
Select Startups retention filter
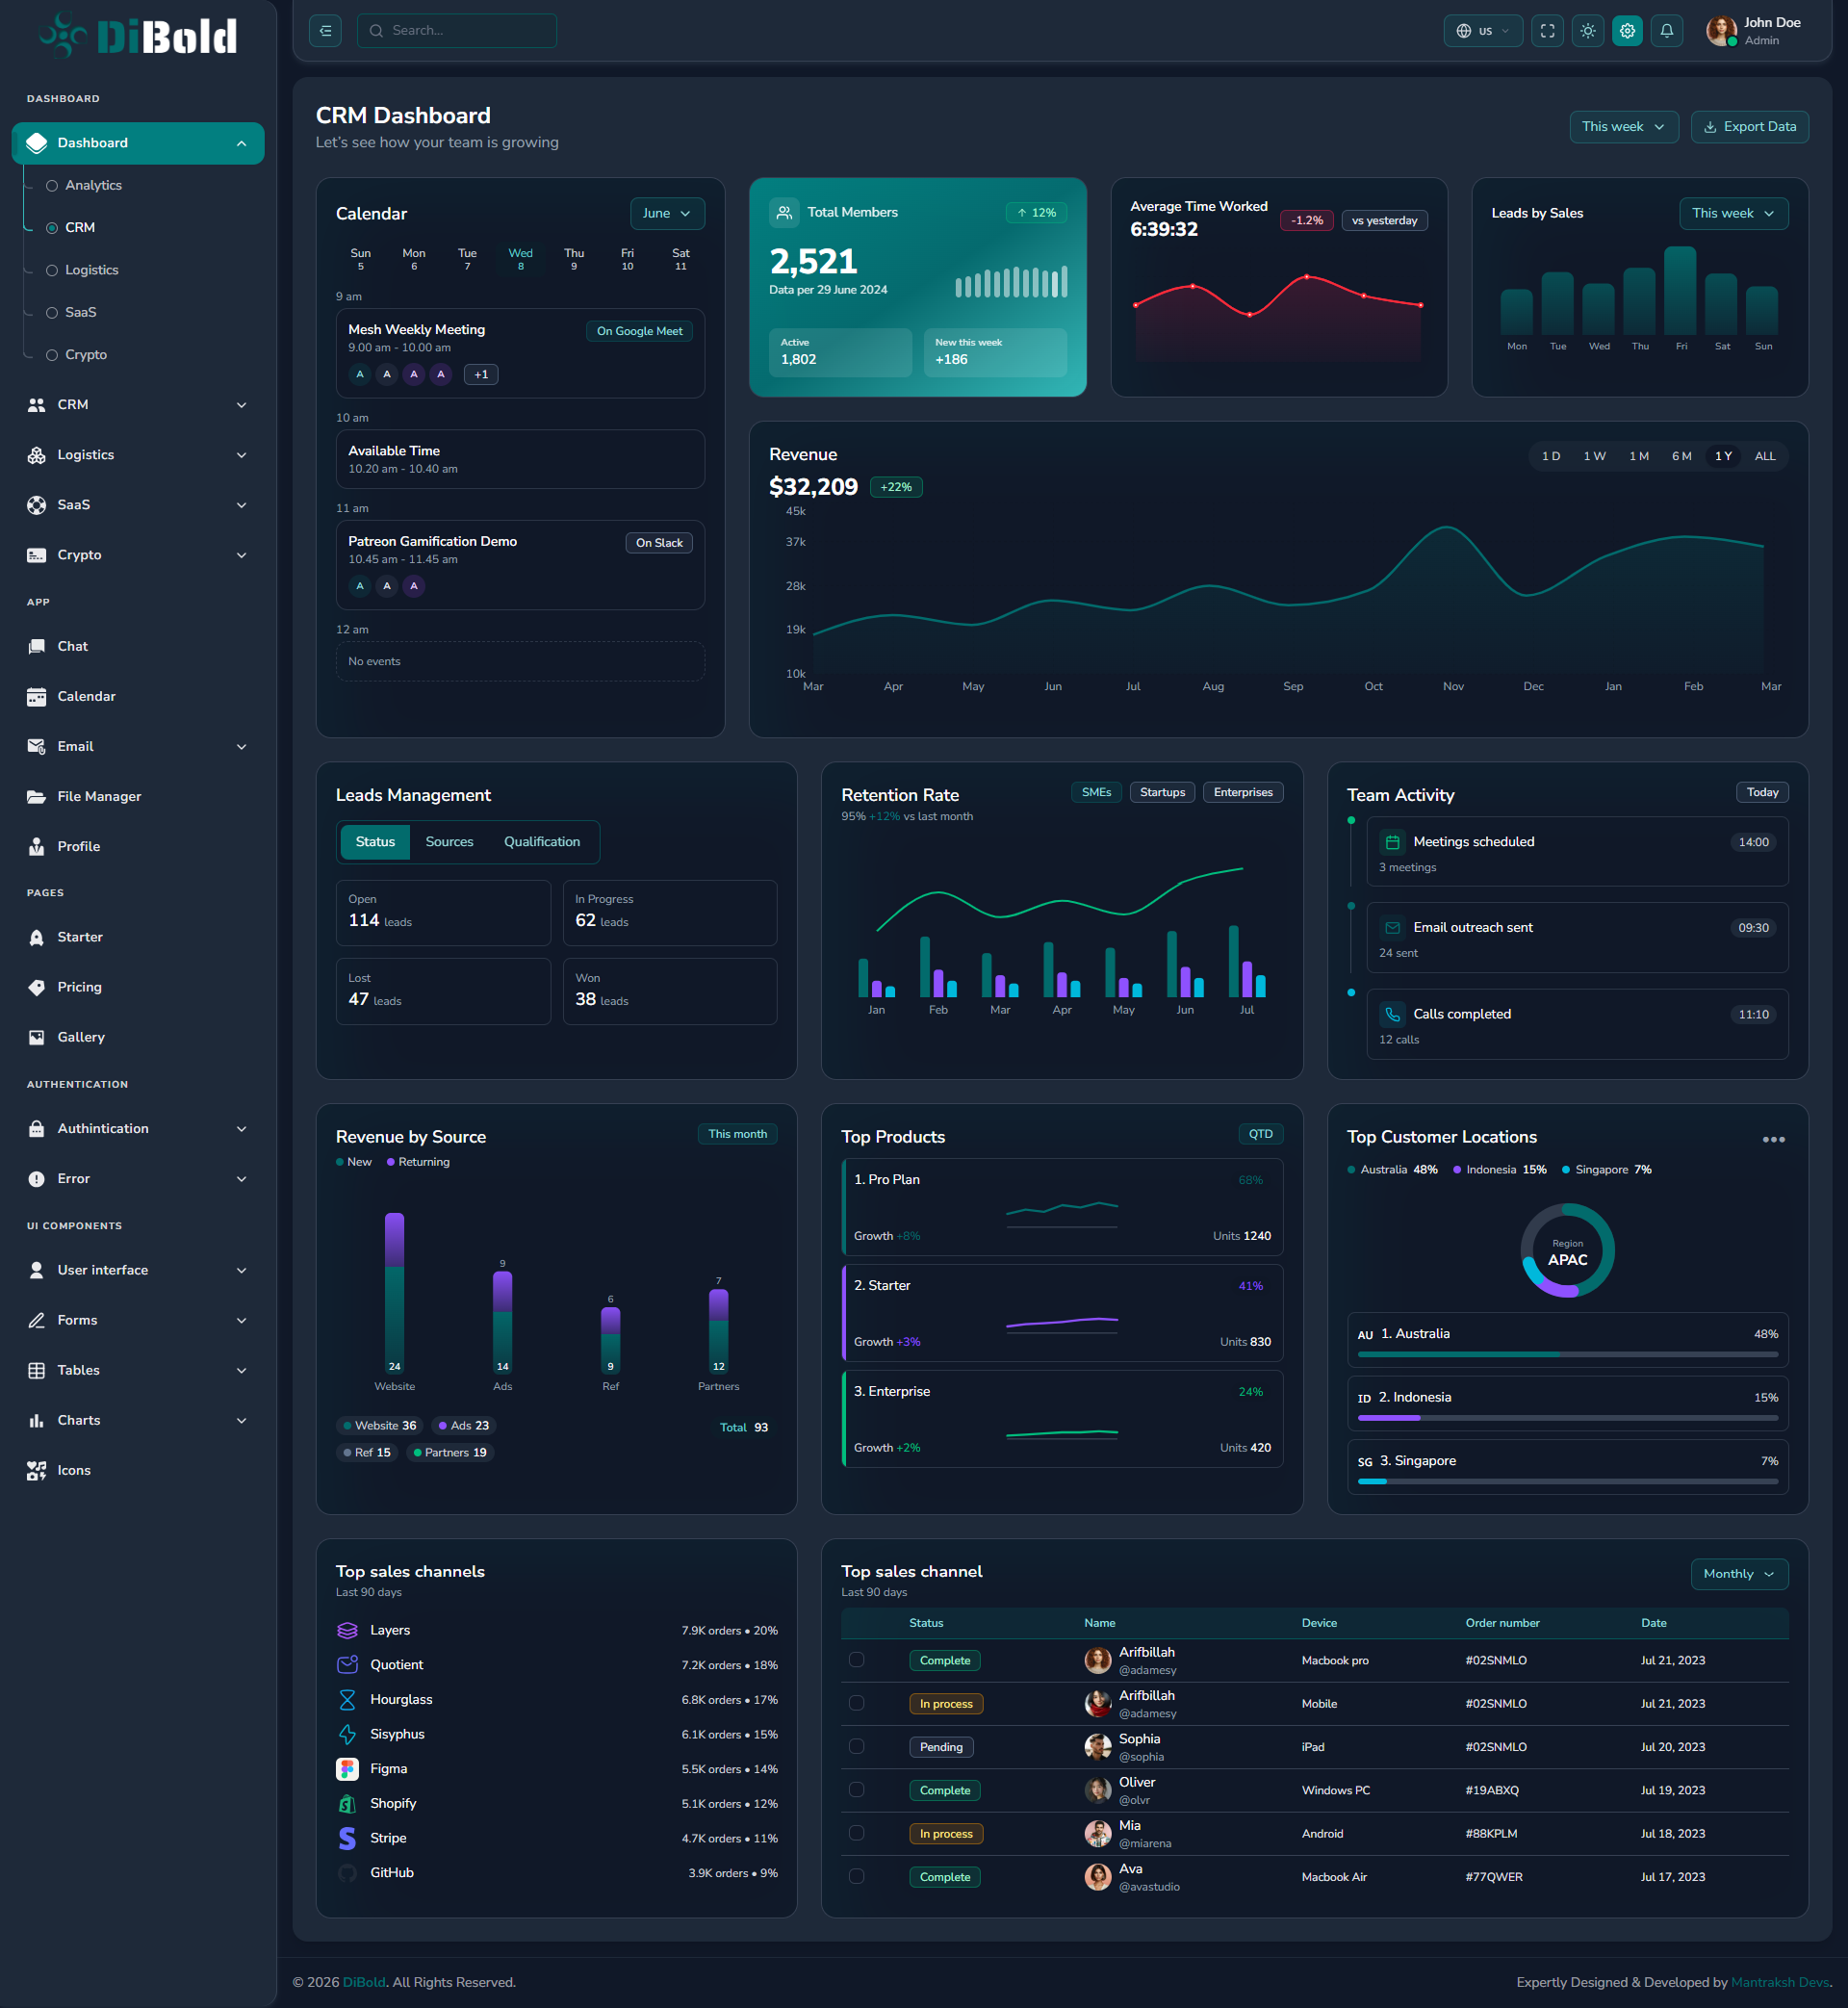1162,792
